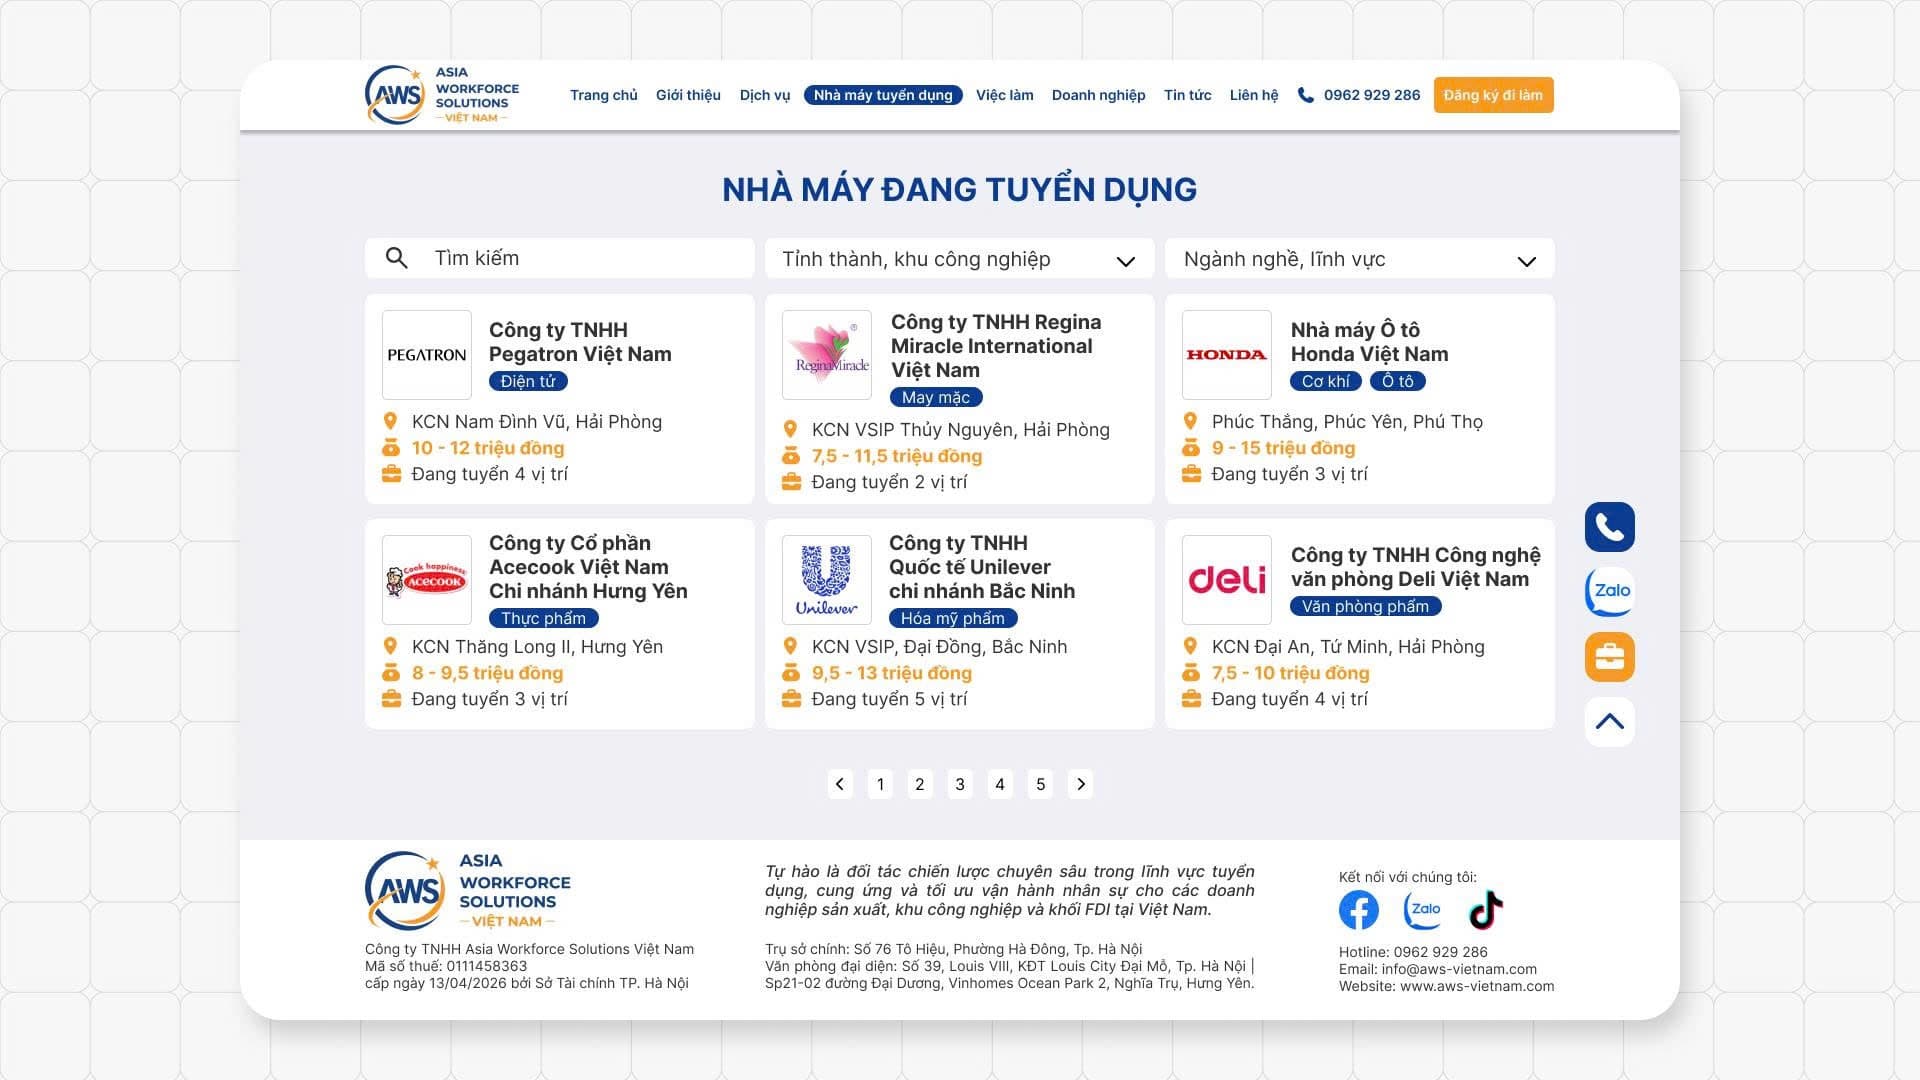Click the Acecook logo thumbnail

pyautogui.click(x=427, y=580)
